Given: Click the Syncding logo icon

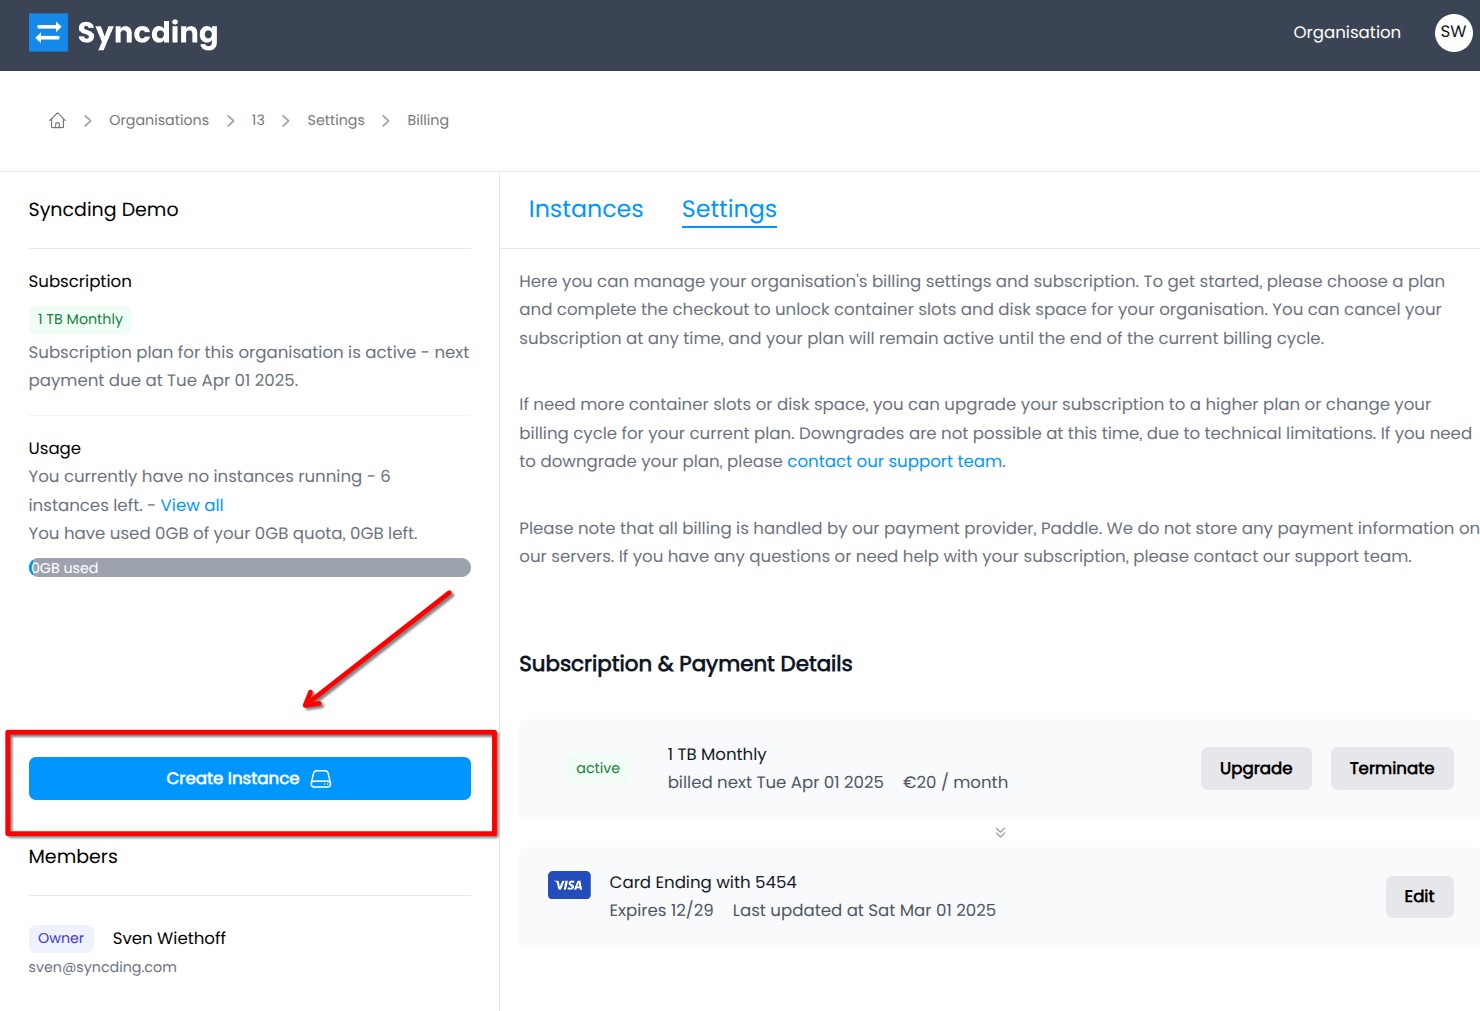Looking at the screenshot, I should pos(48,33).
